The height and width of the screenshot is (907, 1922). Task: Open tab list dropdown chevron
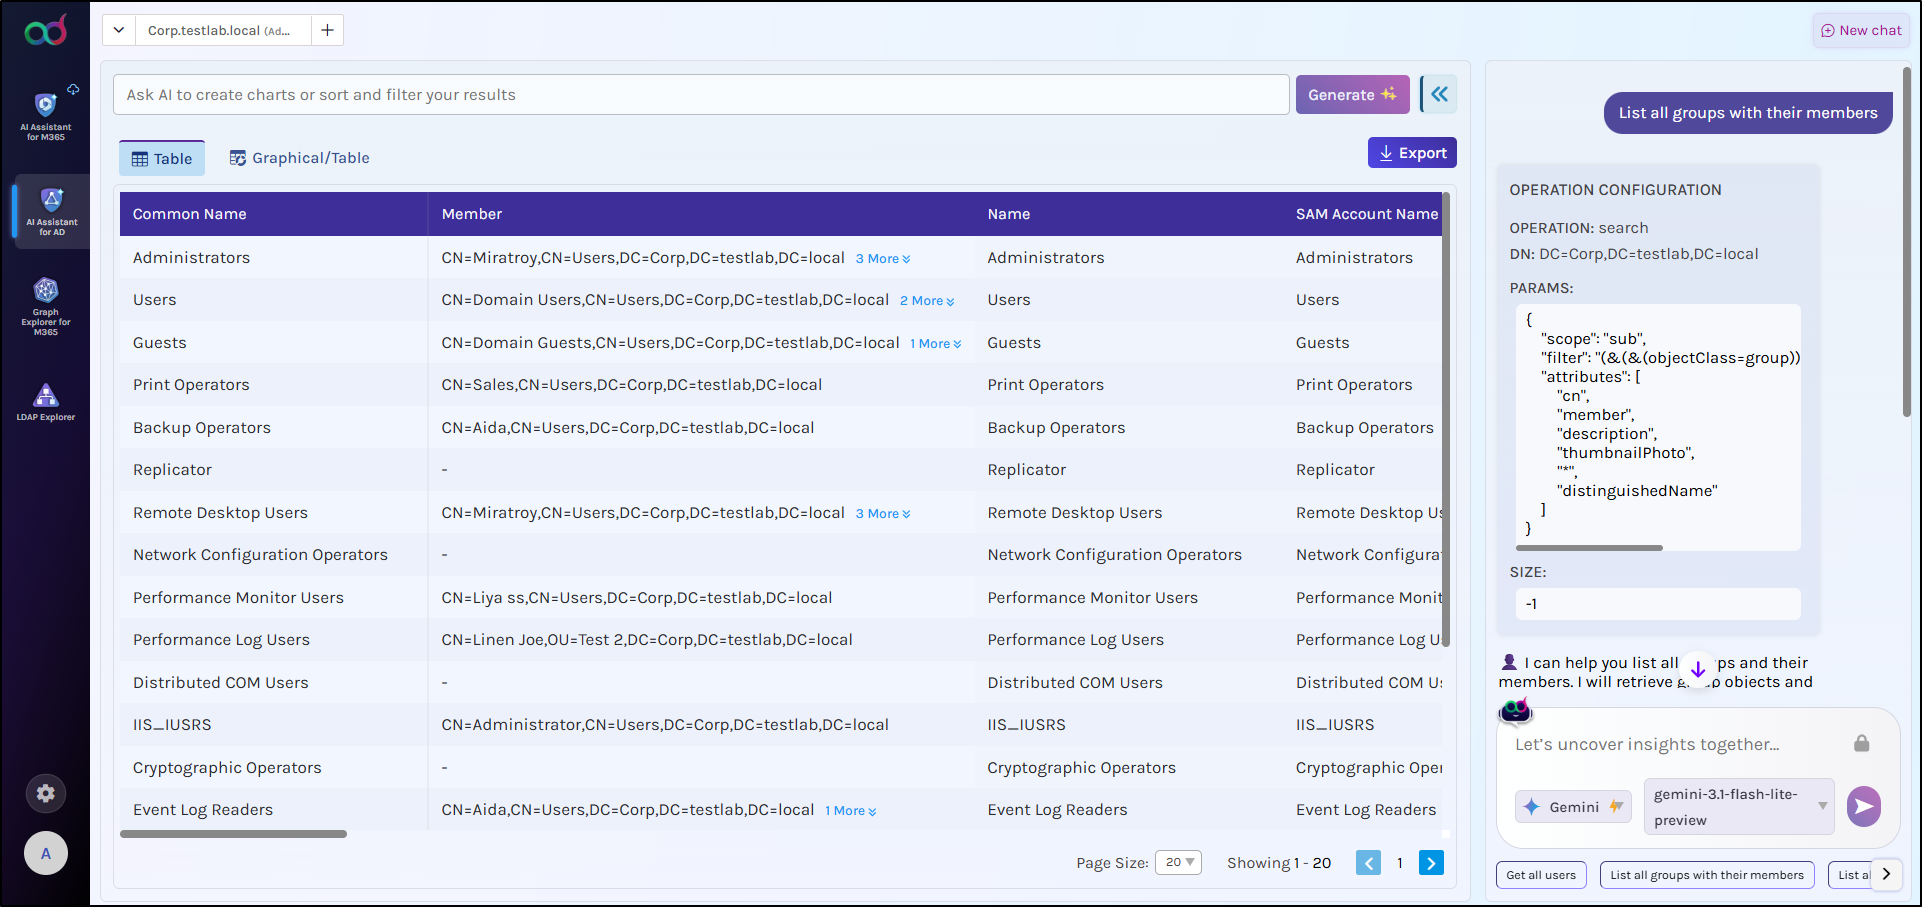click(119, 30)
